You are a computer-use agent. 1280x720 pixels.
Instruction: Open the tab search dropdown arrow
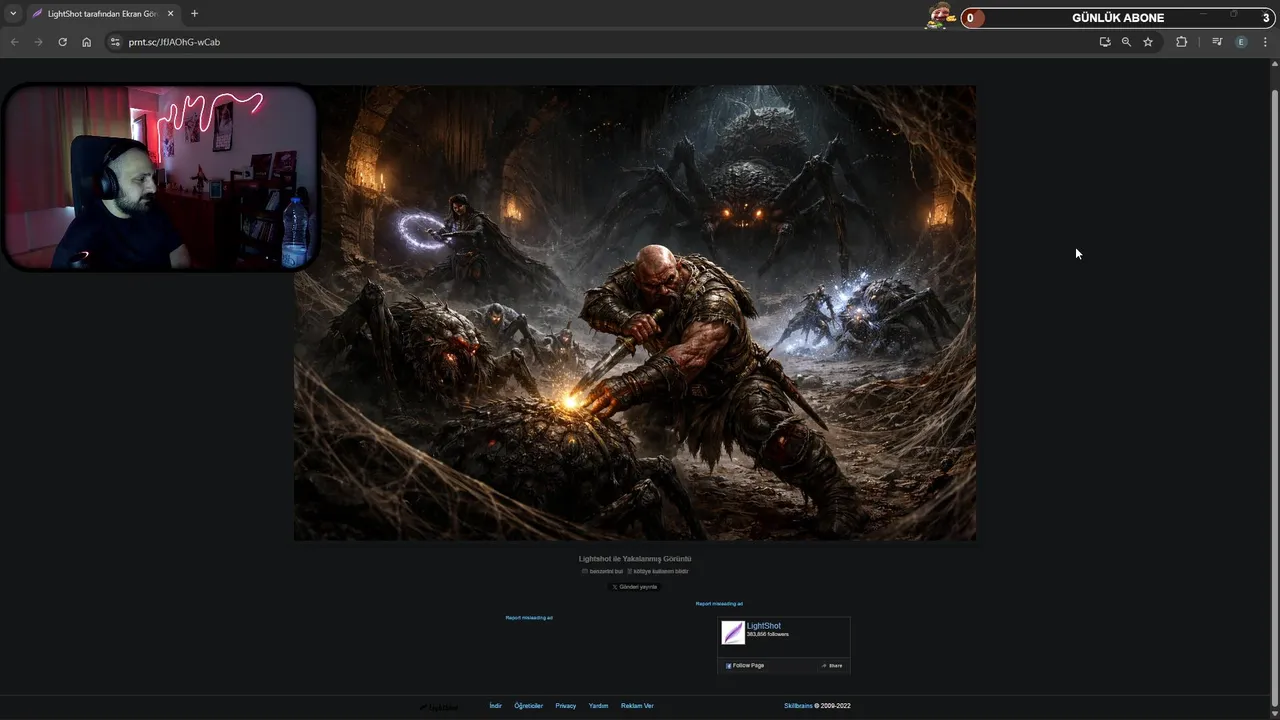click(13, 14)
